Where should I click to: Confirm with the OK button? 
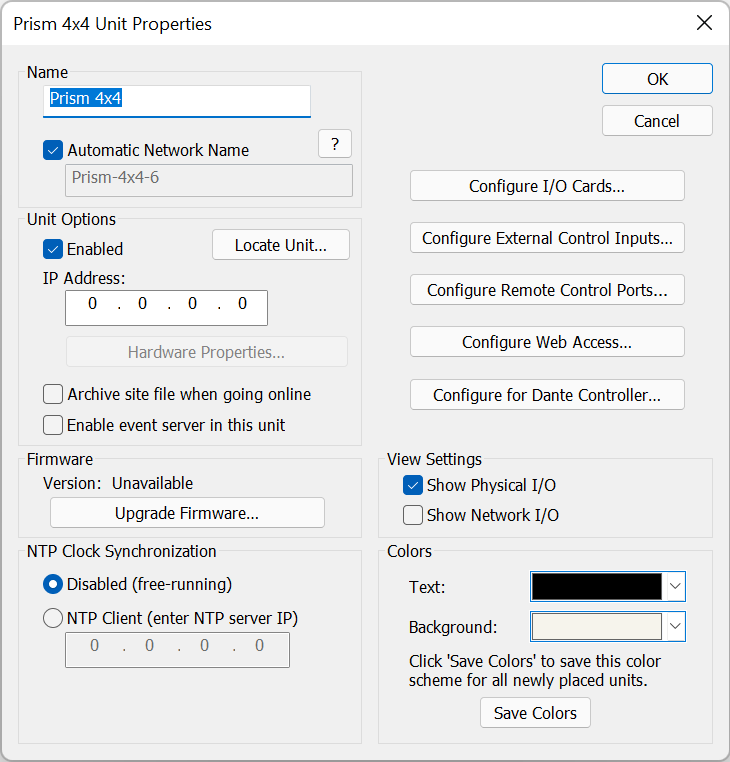pyautogui.click(x=657, y=79)
